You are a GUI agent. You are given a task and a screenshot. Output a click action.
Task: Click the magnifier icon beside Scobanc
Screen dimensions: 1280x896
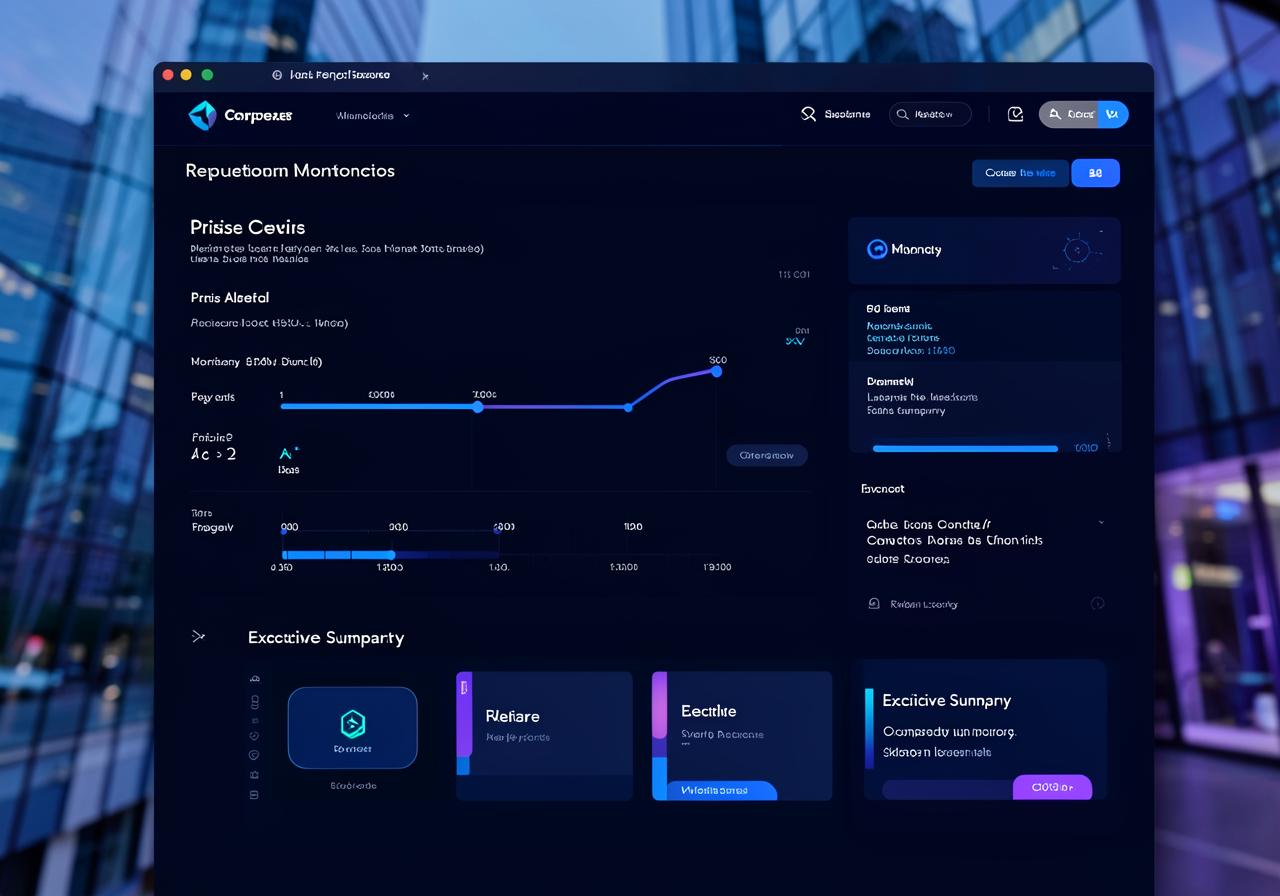pyautogui.click(x=809, y=114)
